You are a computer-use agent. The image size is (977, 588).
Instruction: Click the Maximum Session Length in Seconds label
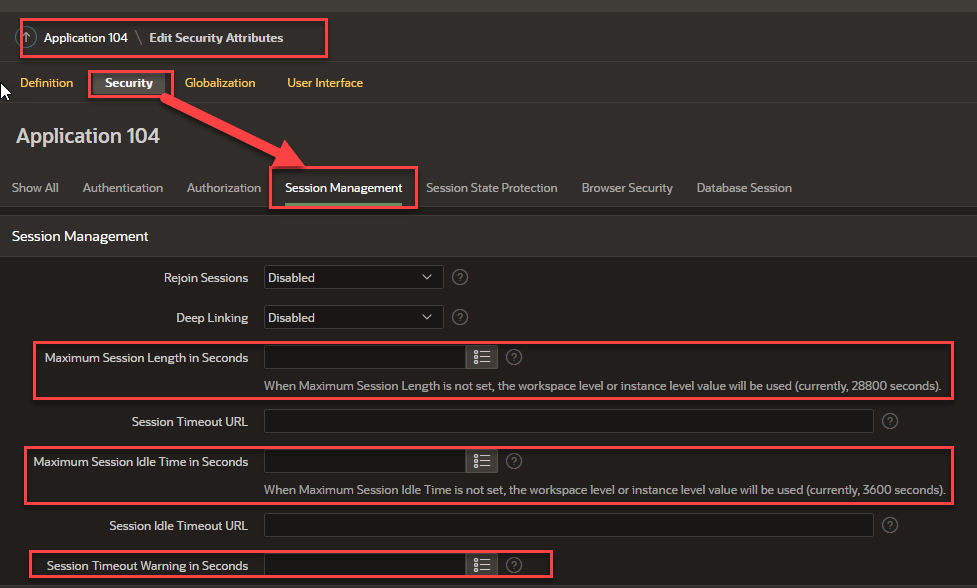[146, 358]
